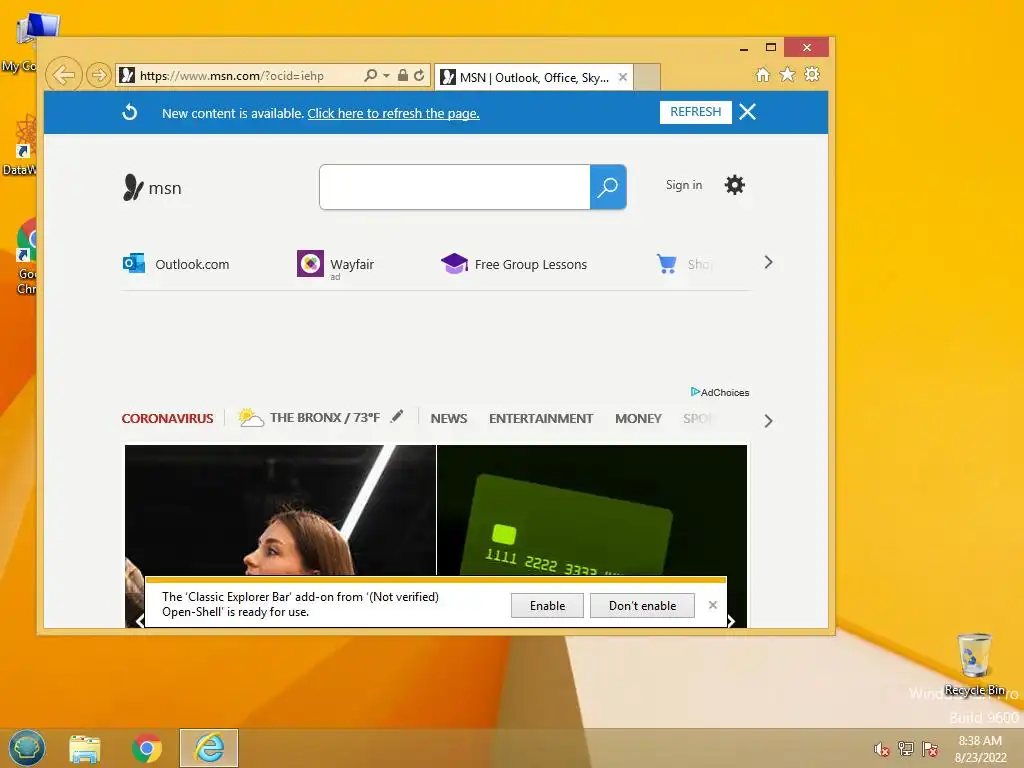Click the blue search magnifier button
Image resolution: width=1024 pixels, height=768 pixels.
click(x=608, y=187)
